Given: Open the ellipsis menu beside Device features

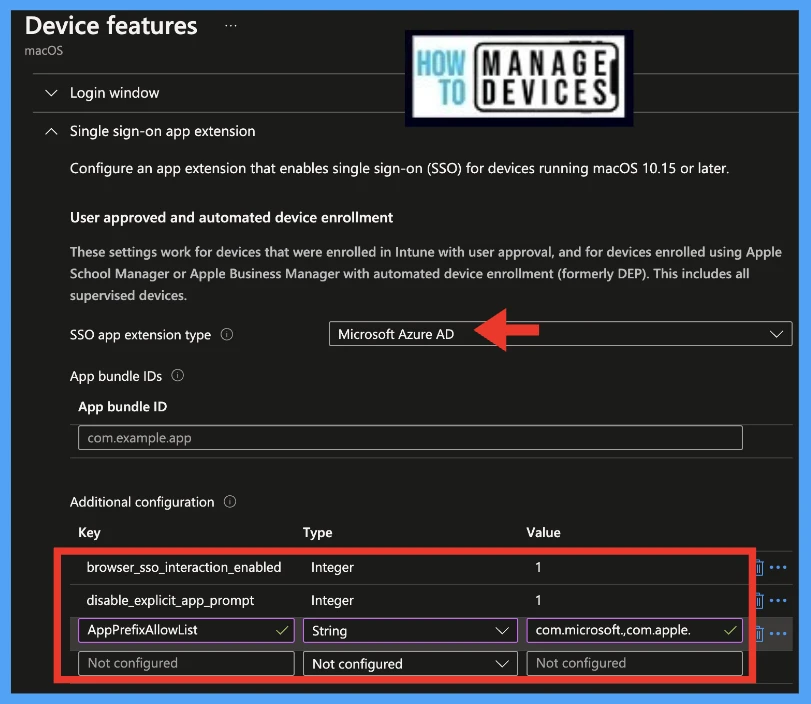Looking at the screenshot, I should [x=231, y=25].
